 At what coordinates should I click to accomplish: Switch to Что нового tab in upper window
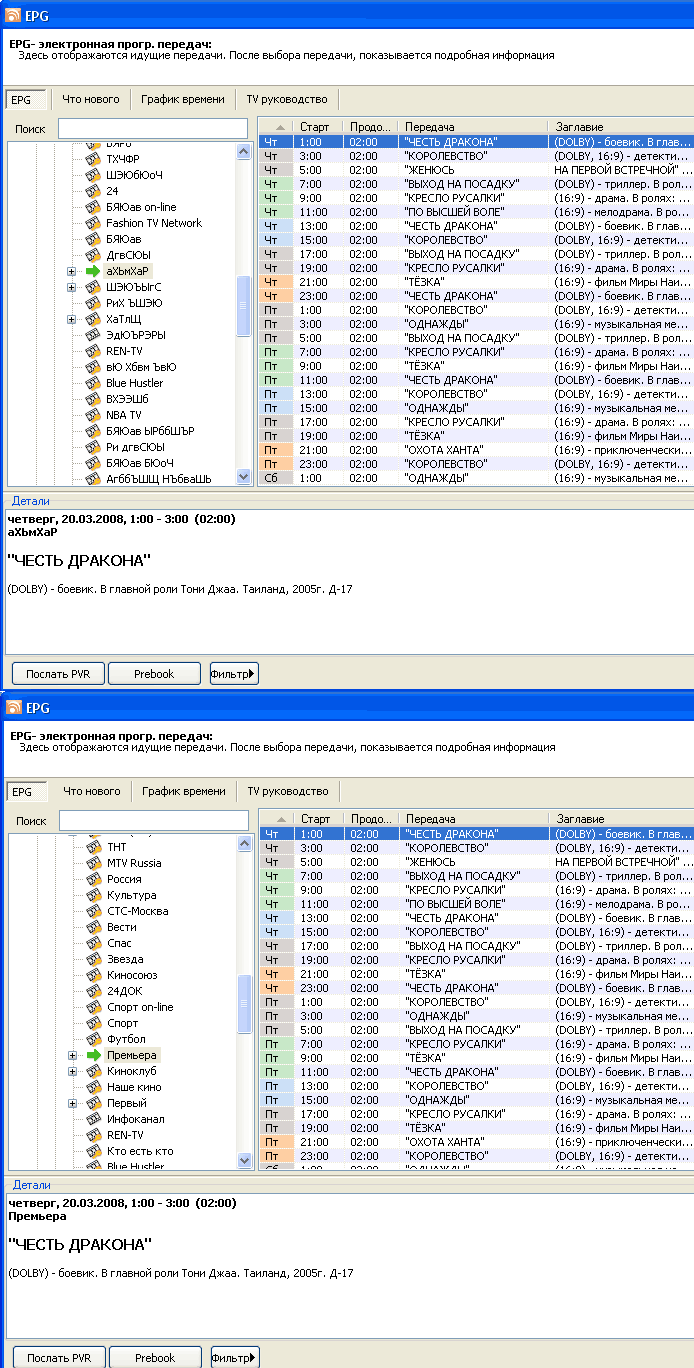click(x=91, y=99)
